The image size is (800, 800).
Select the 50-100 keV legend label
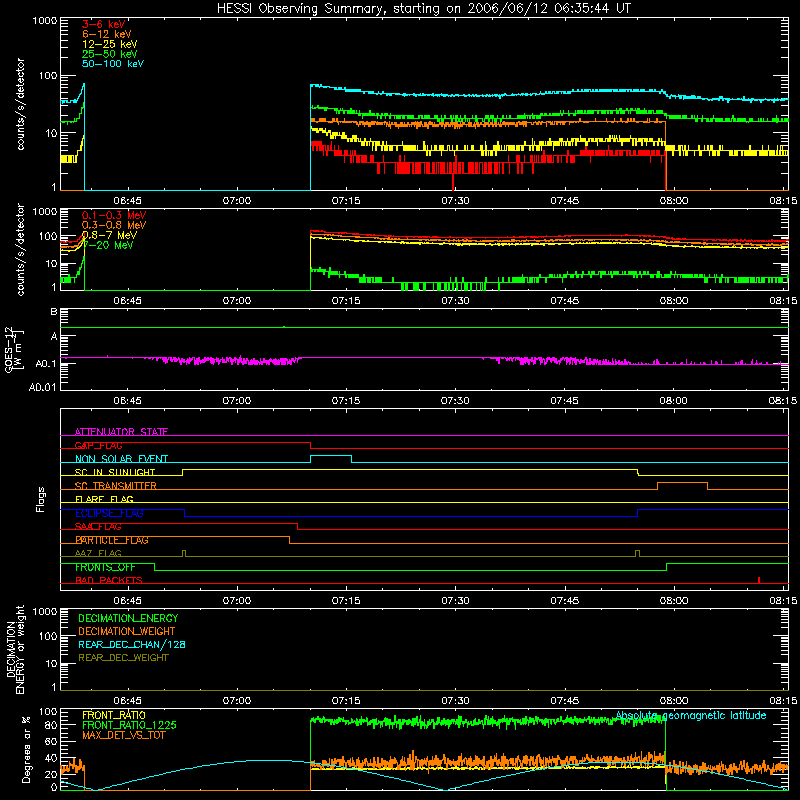point(113,64)
